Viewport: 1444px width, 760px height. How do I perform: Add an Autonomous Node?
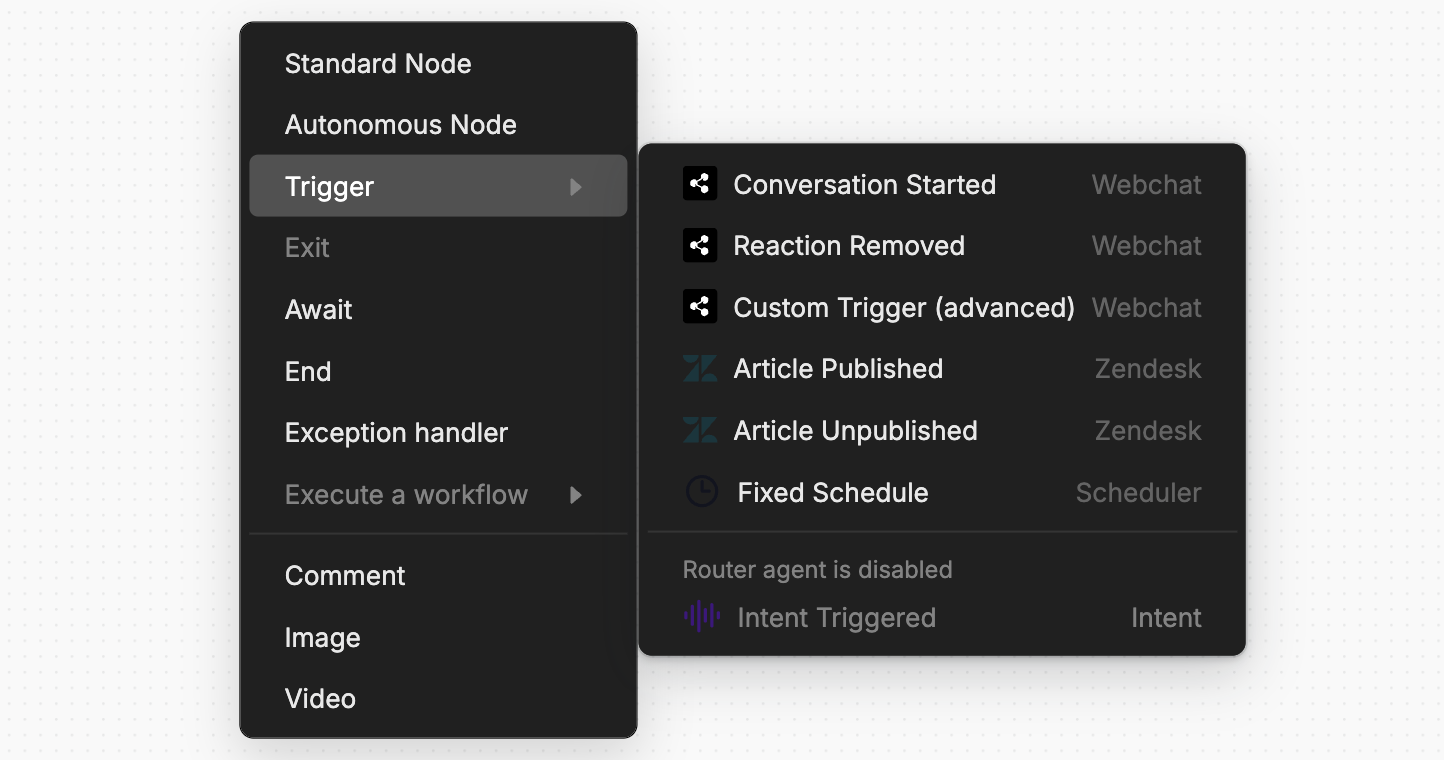point(400,124)
